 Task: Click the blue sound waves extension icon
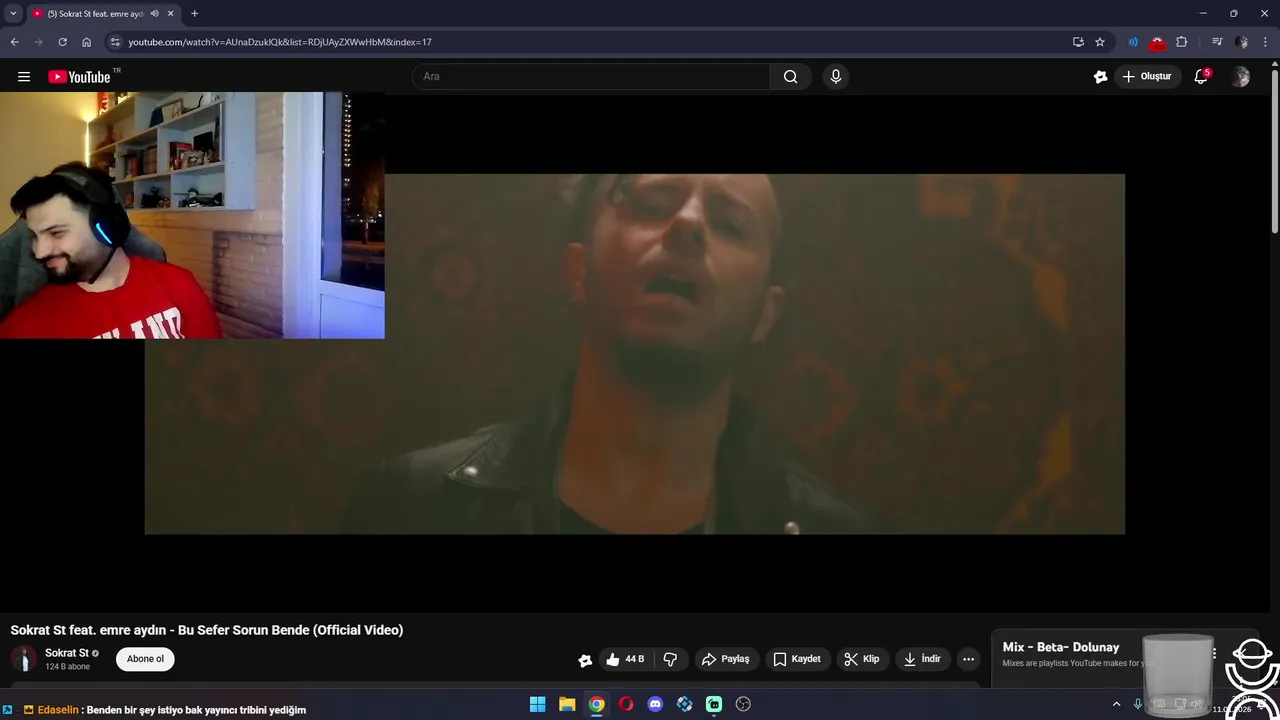(1133, 42)
